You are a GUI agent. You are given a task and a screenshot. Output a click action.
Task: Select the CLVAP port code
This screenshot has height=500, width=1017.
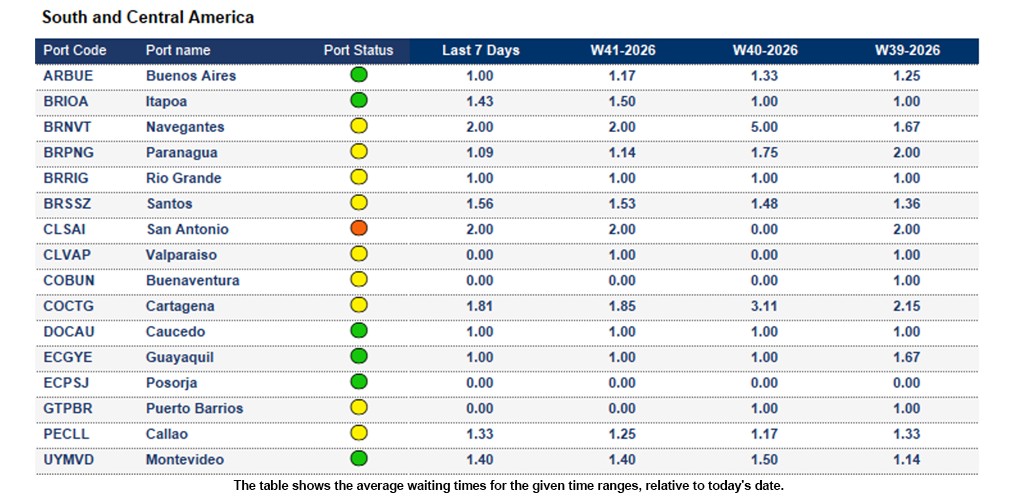tap(67, 255)
